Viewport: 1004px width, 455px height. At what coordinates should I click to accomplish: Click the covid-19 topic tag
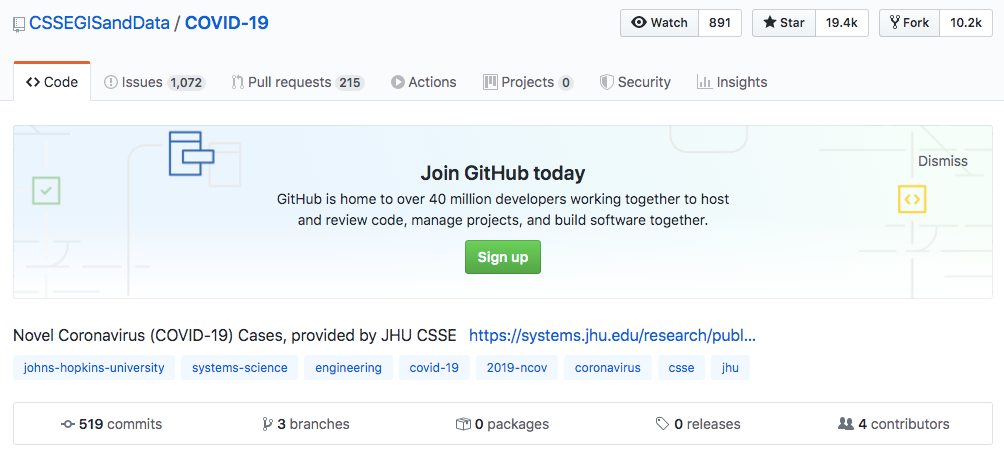[x=434, y=368]
